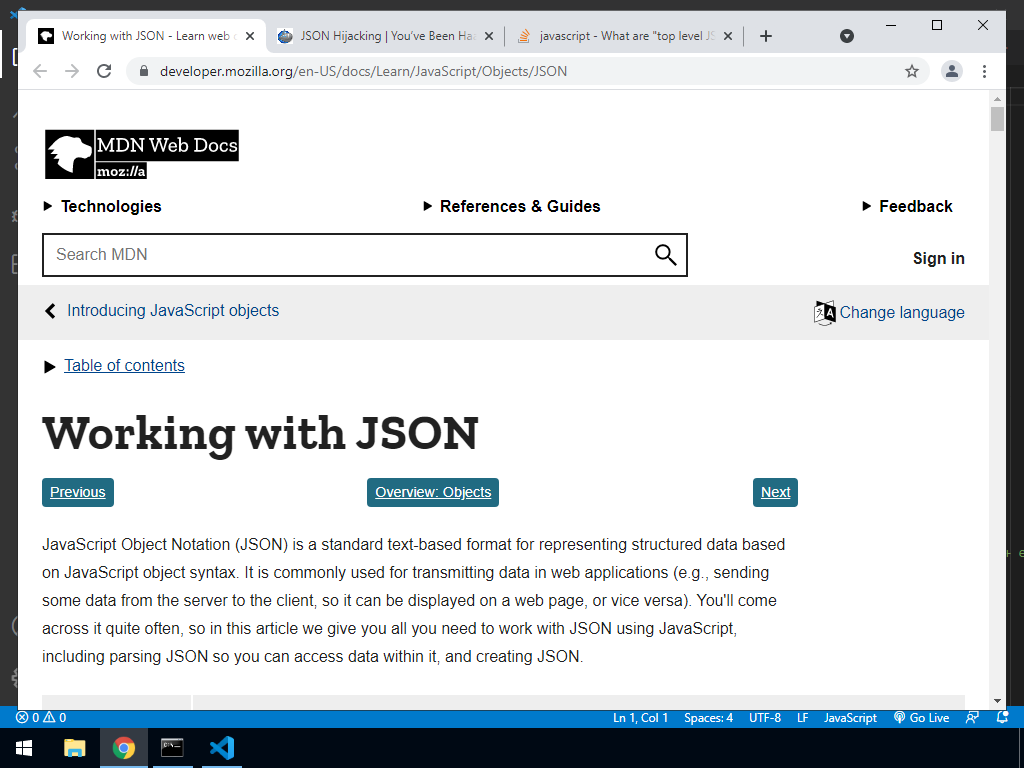
Task: Expand References & Guides menu
Action: point(511,206)
